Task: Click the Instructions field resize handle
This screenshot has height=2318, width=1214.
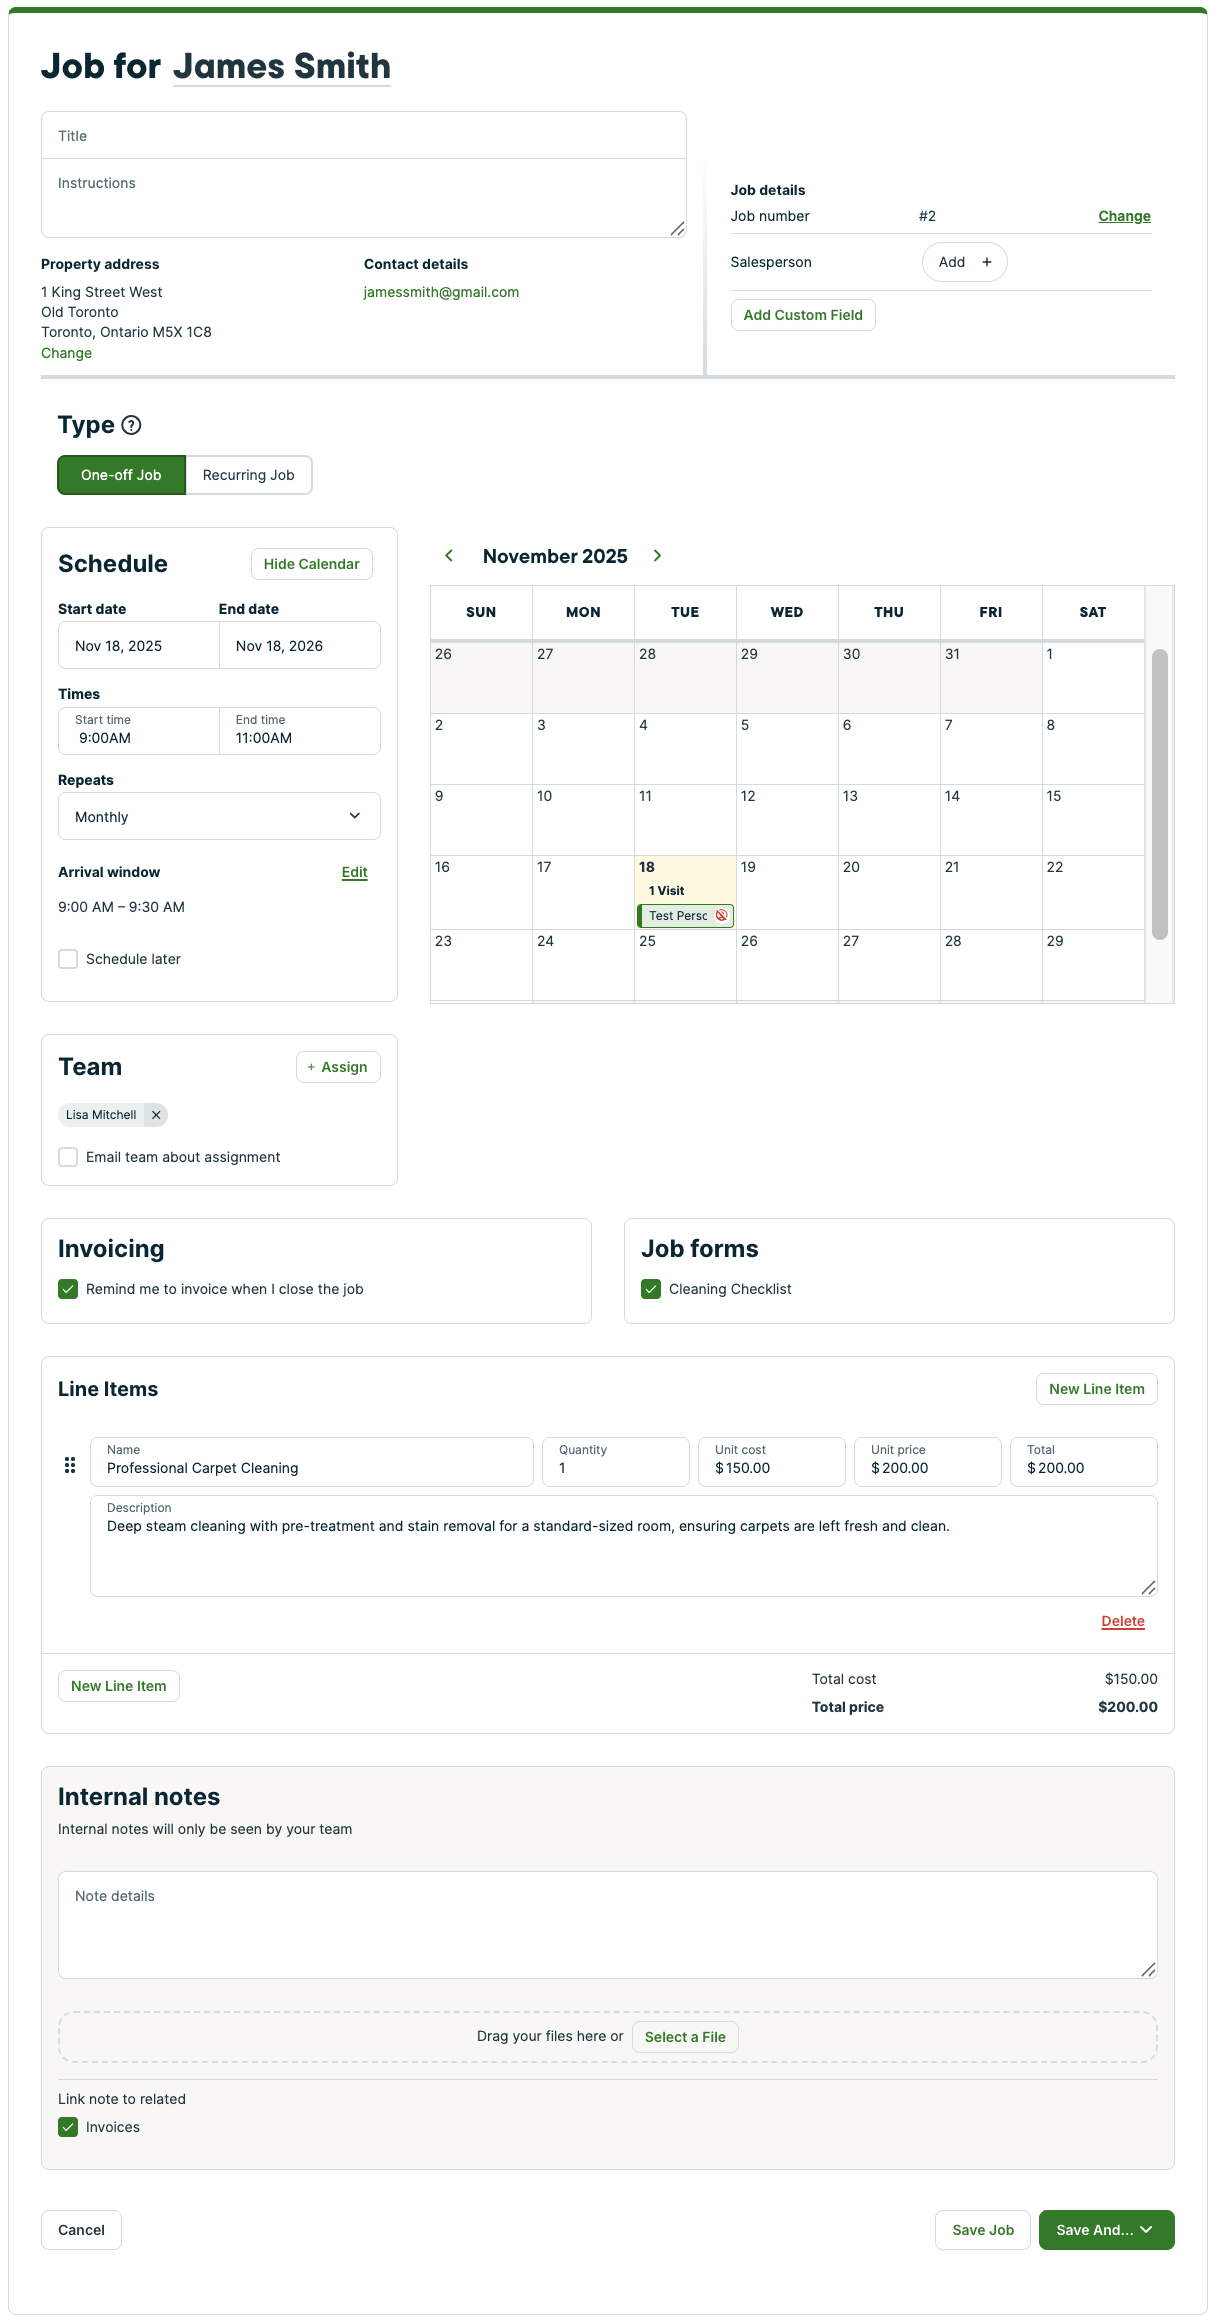Action: 677,229
